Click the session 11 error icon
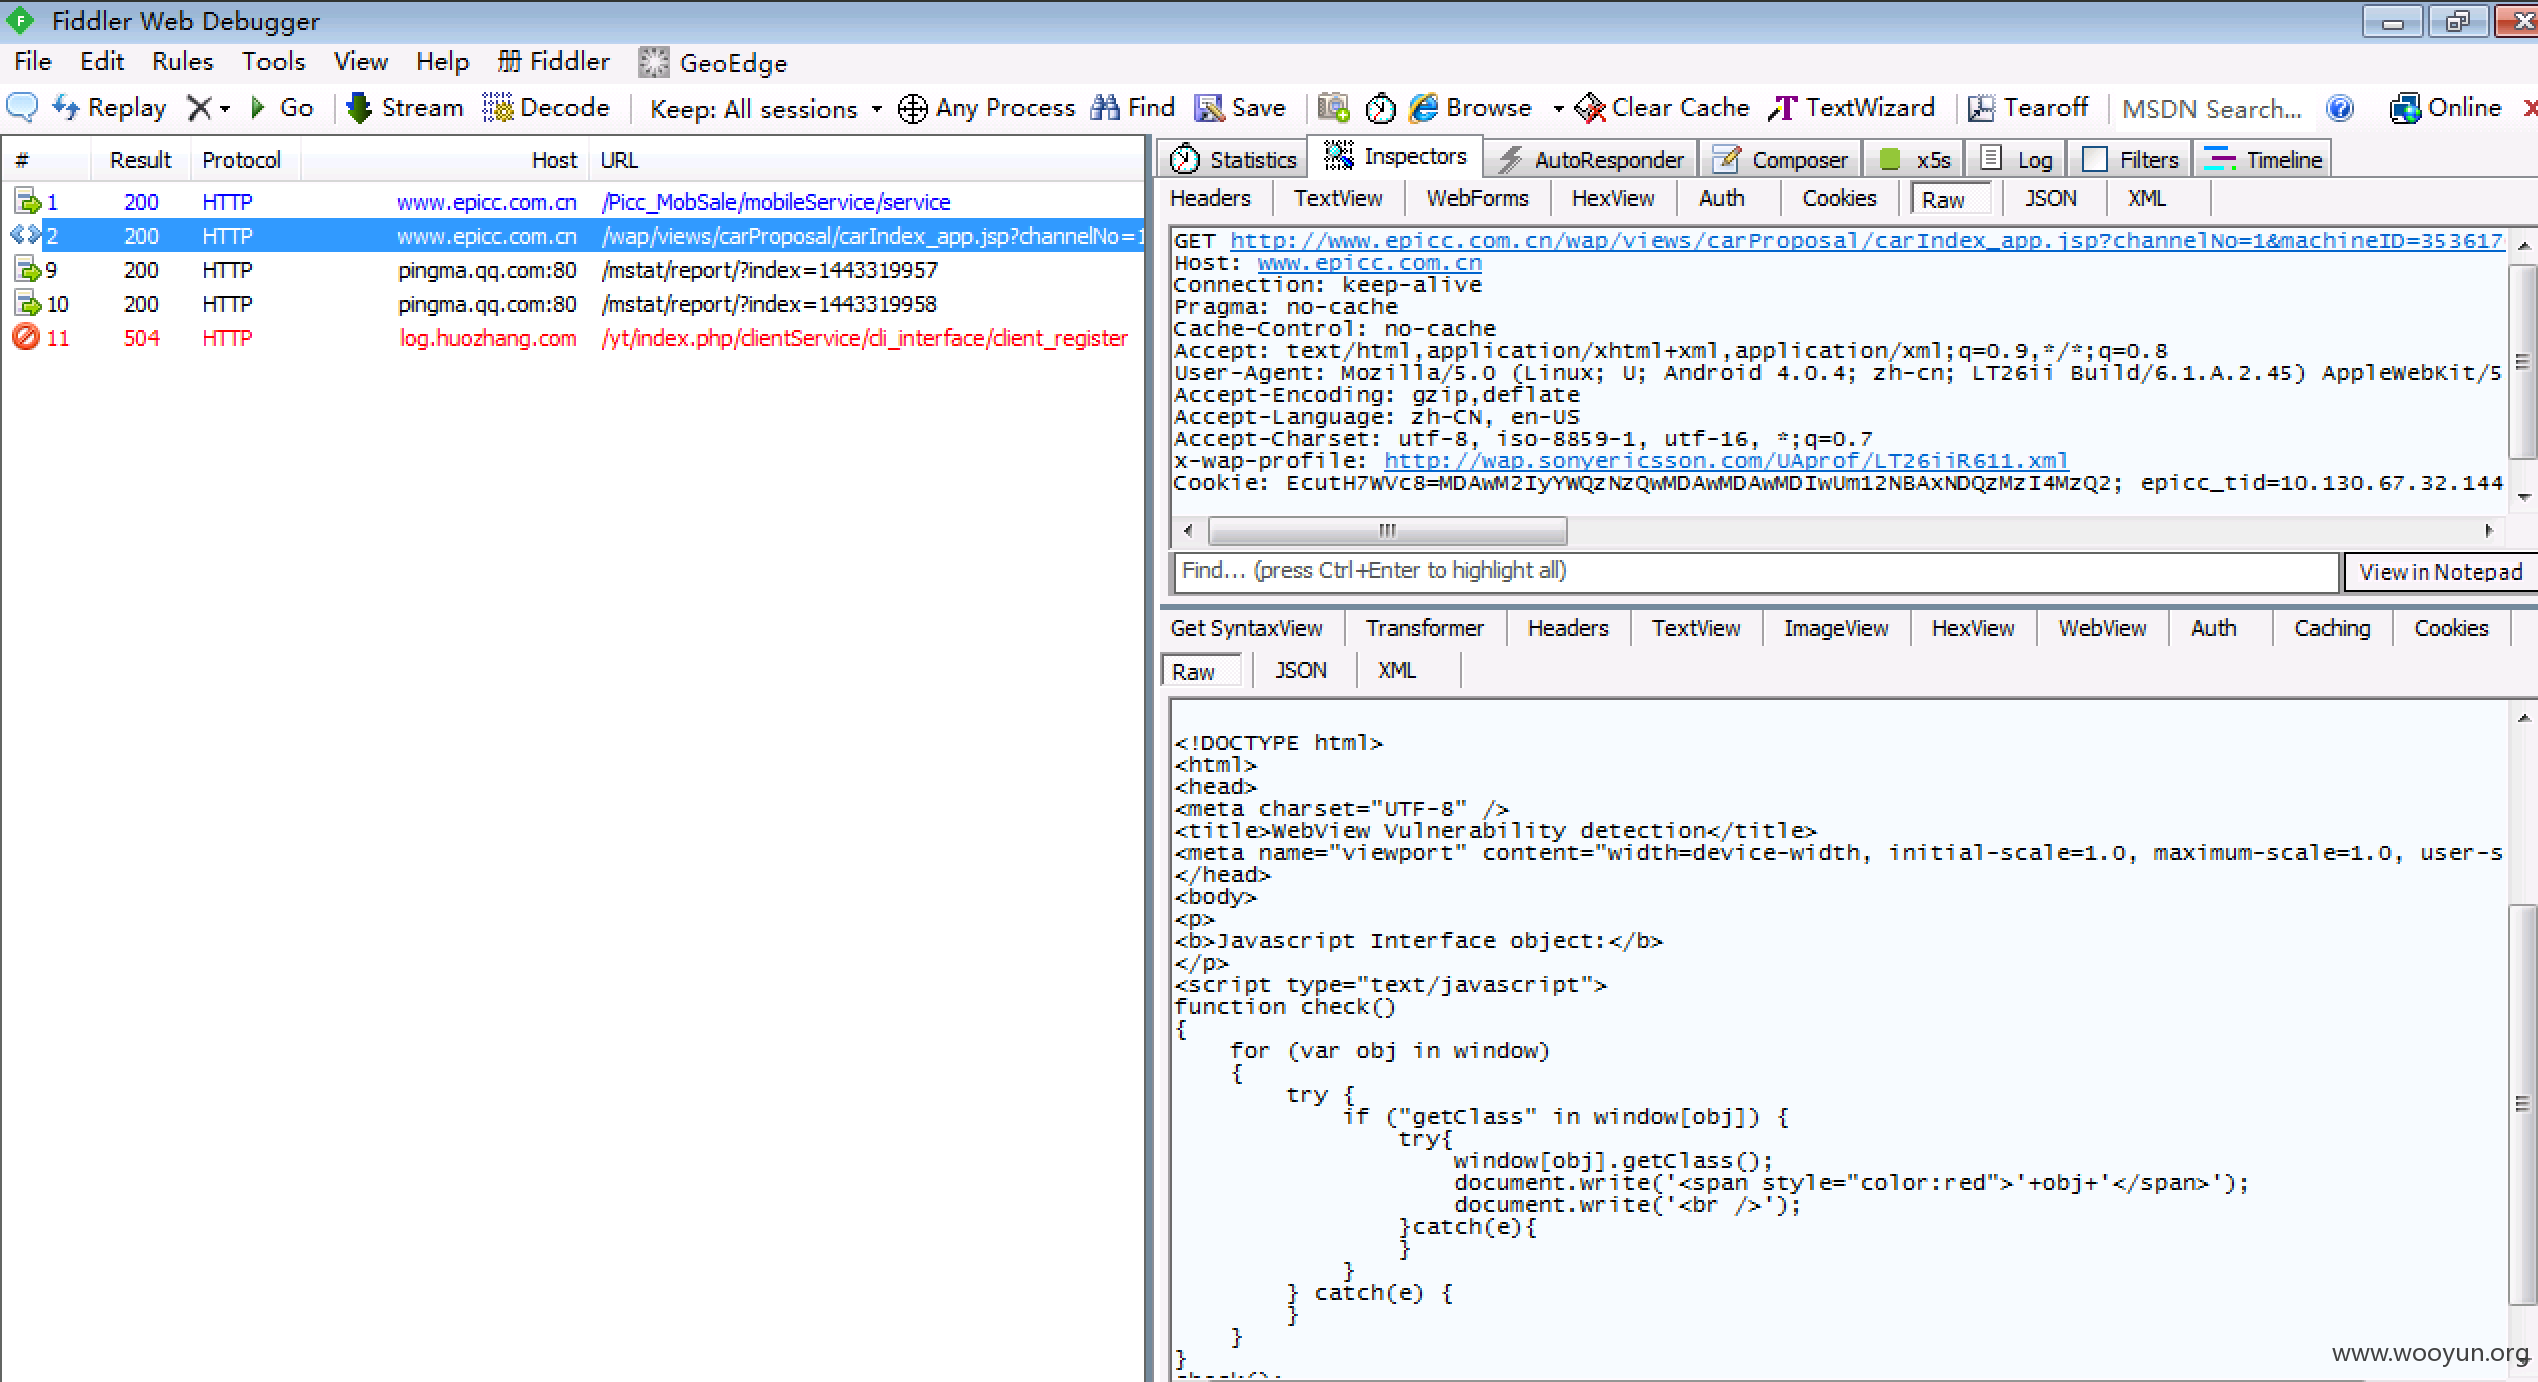The image size is (2538, 1382). (25, 338)
